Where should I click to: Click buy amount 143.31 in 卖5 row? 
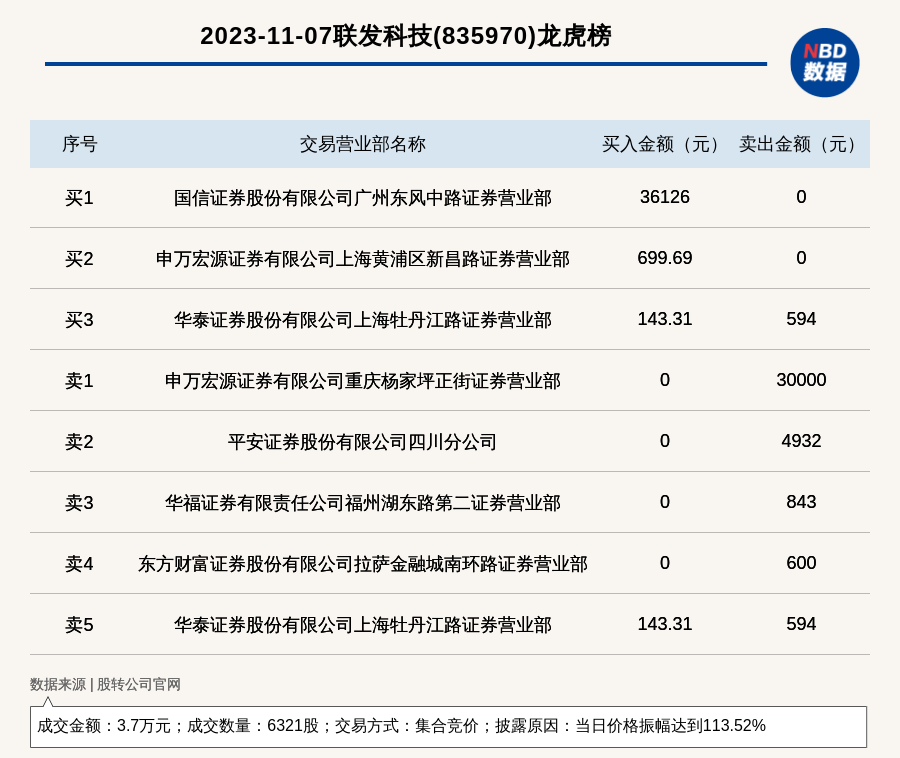[x=665, y=624]
